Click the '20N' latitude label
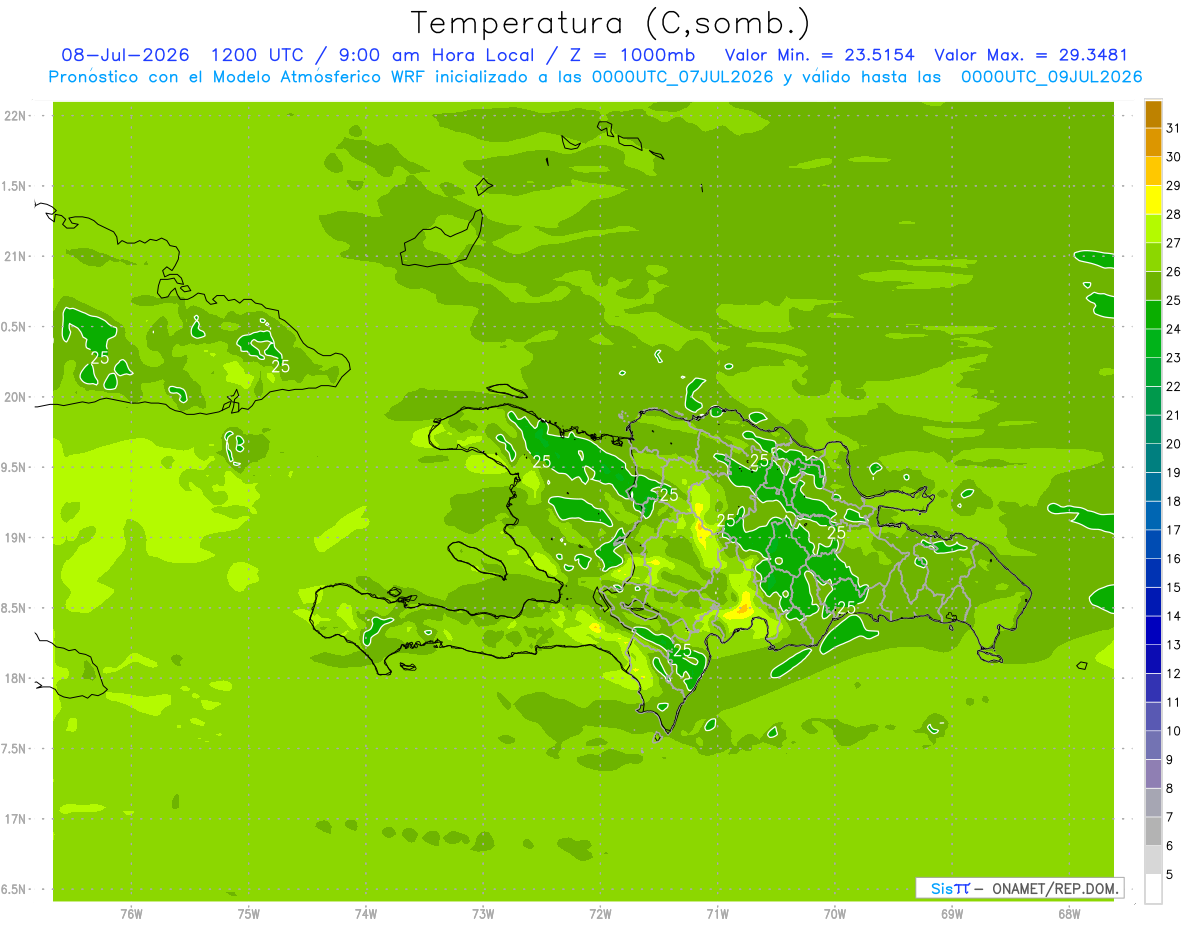1200x927 pixels. pos(17,397)
